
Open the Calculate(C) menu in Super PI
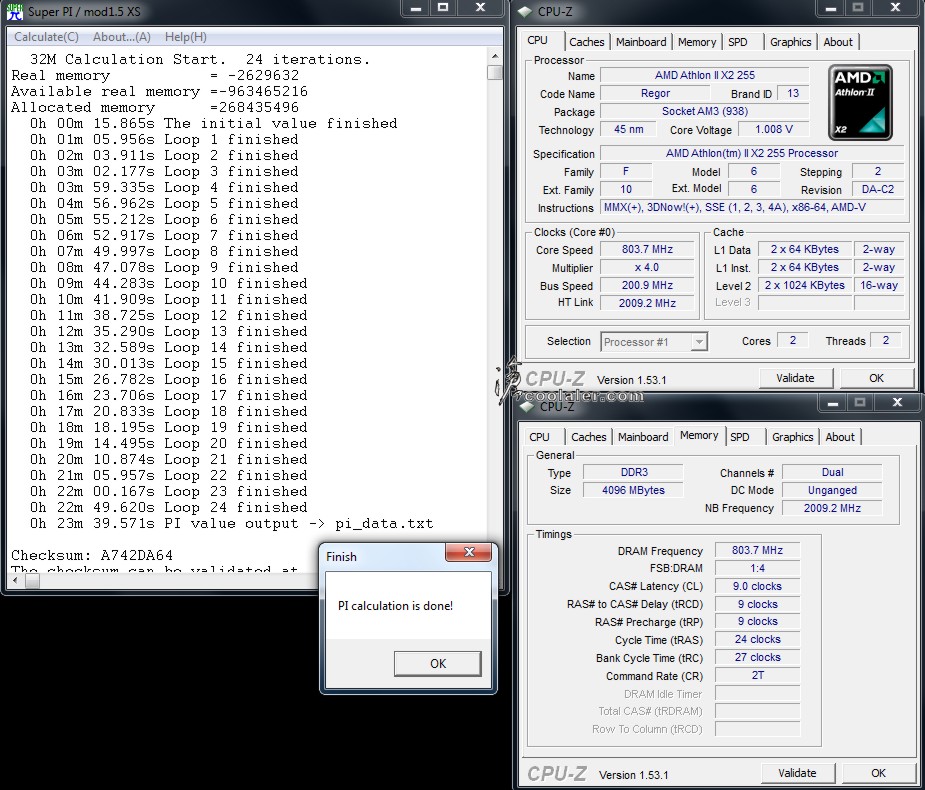[46, 37]
